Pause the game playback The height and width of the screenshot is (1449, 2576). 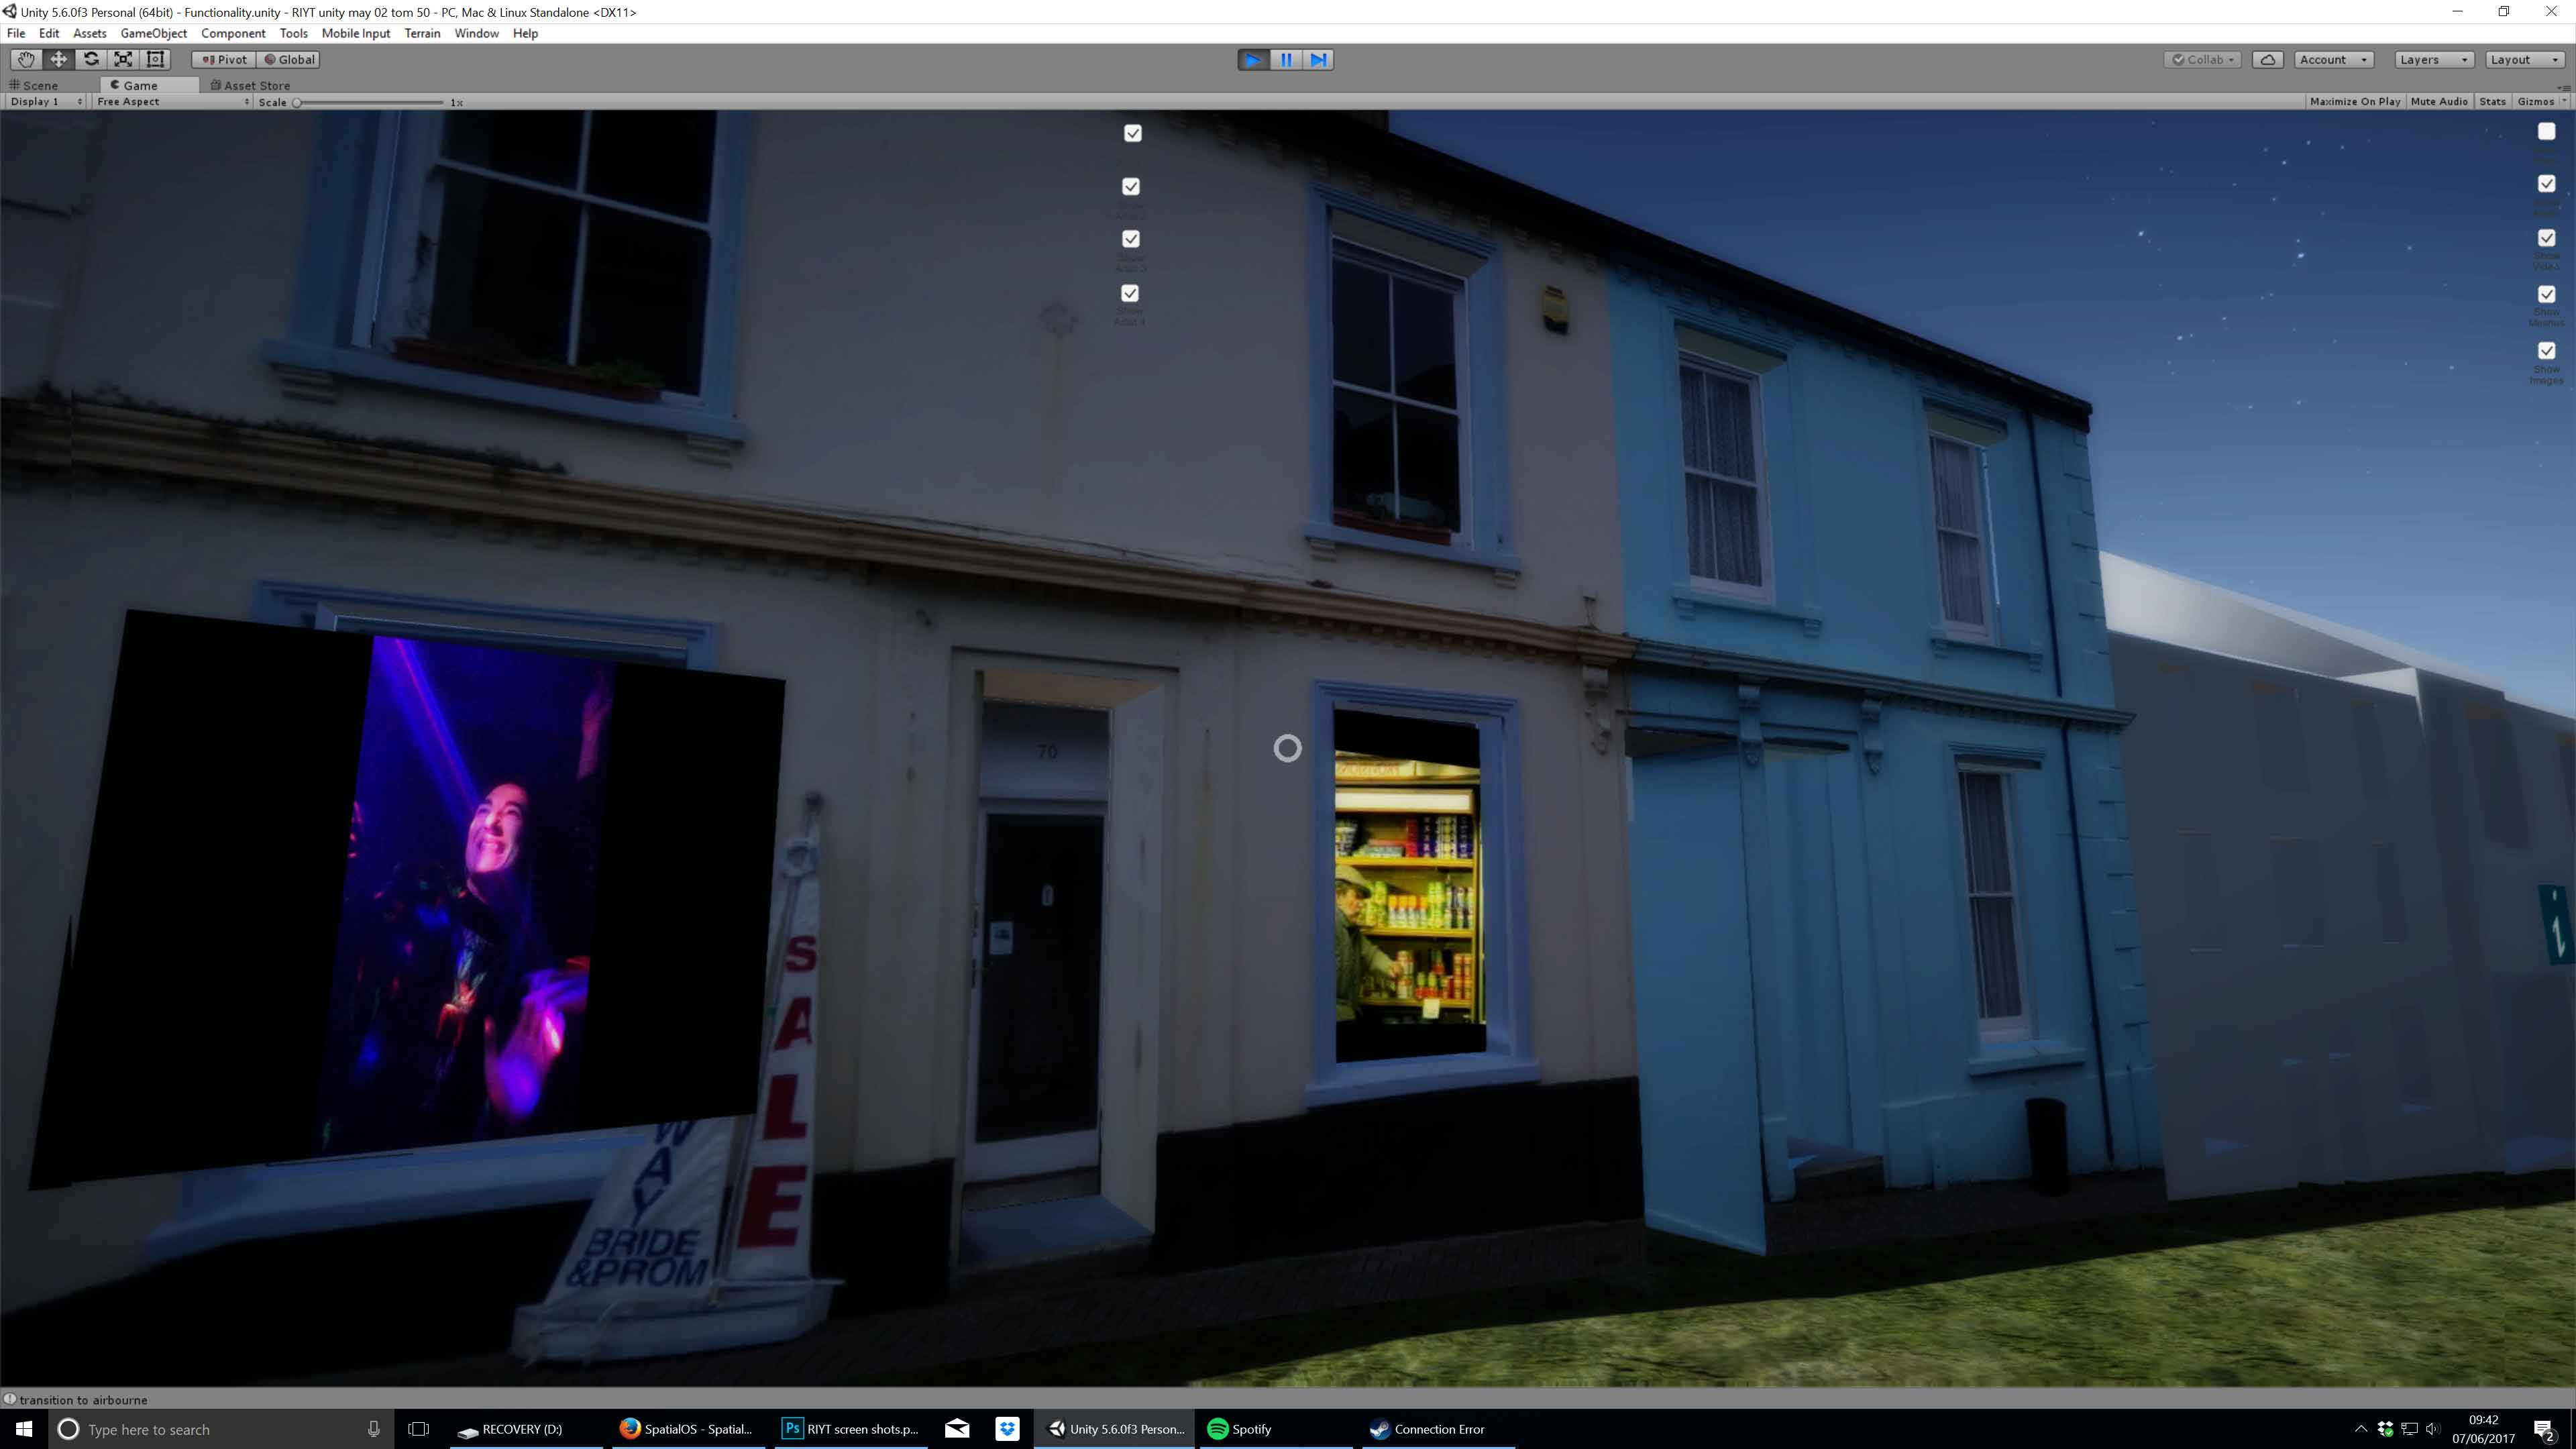tap(1286, 60)
